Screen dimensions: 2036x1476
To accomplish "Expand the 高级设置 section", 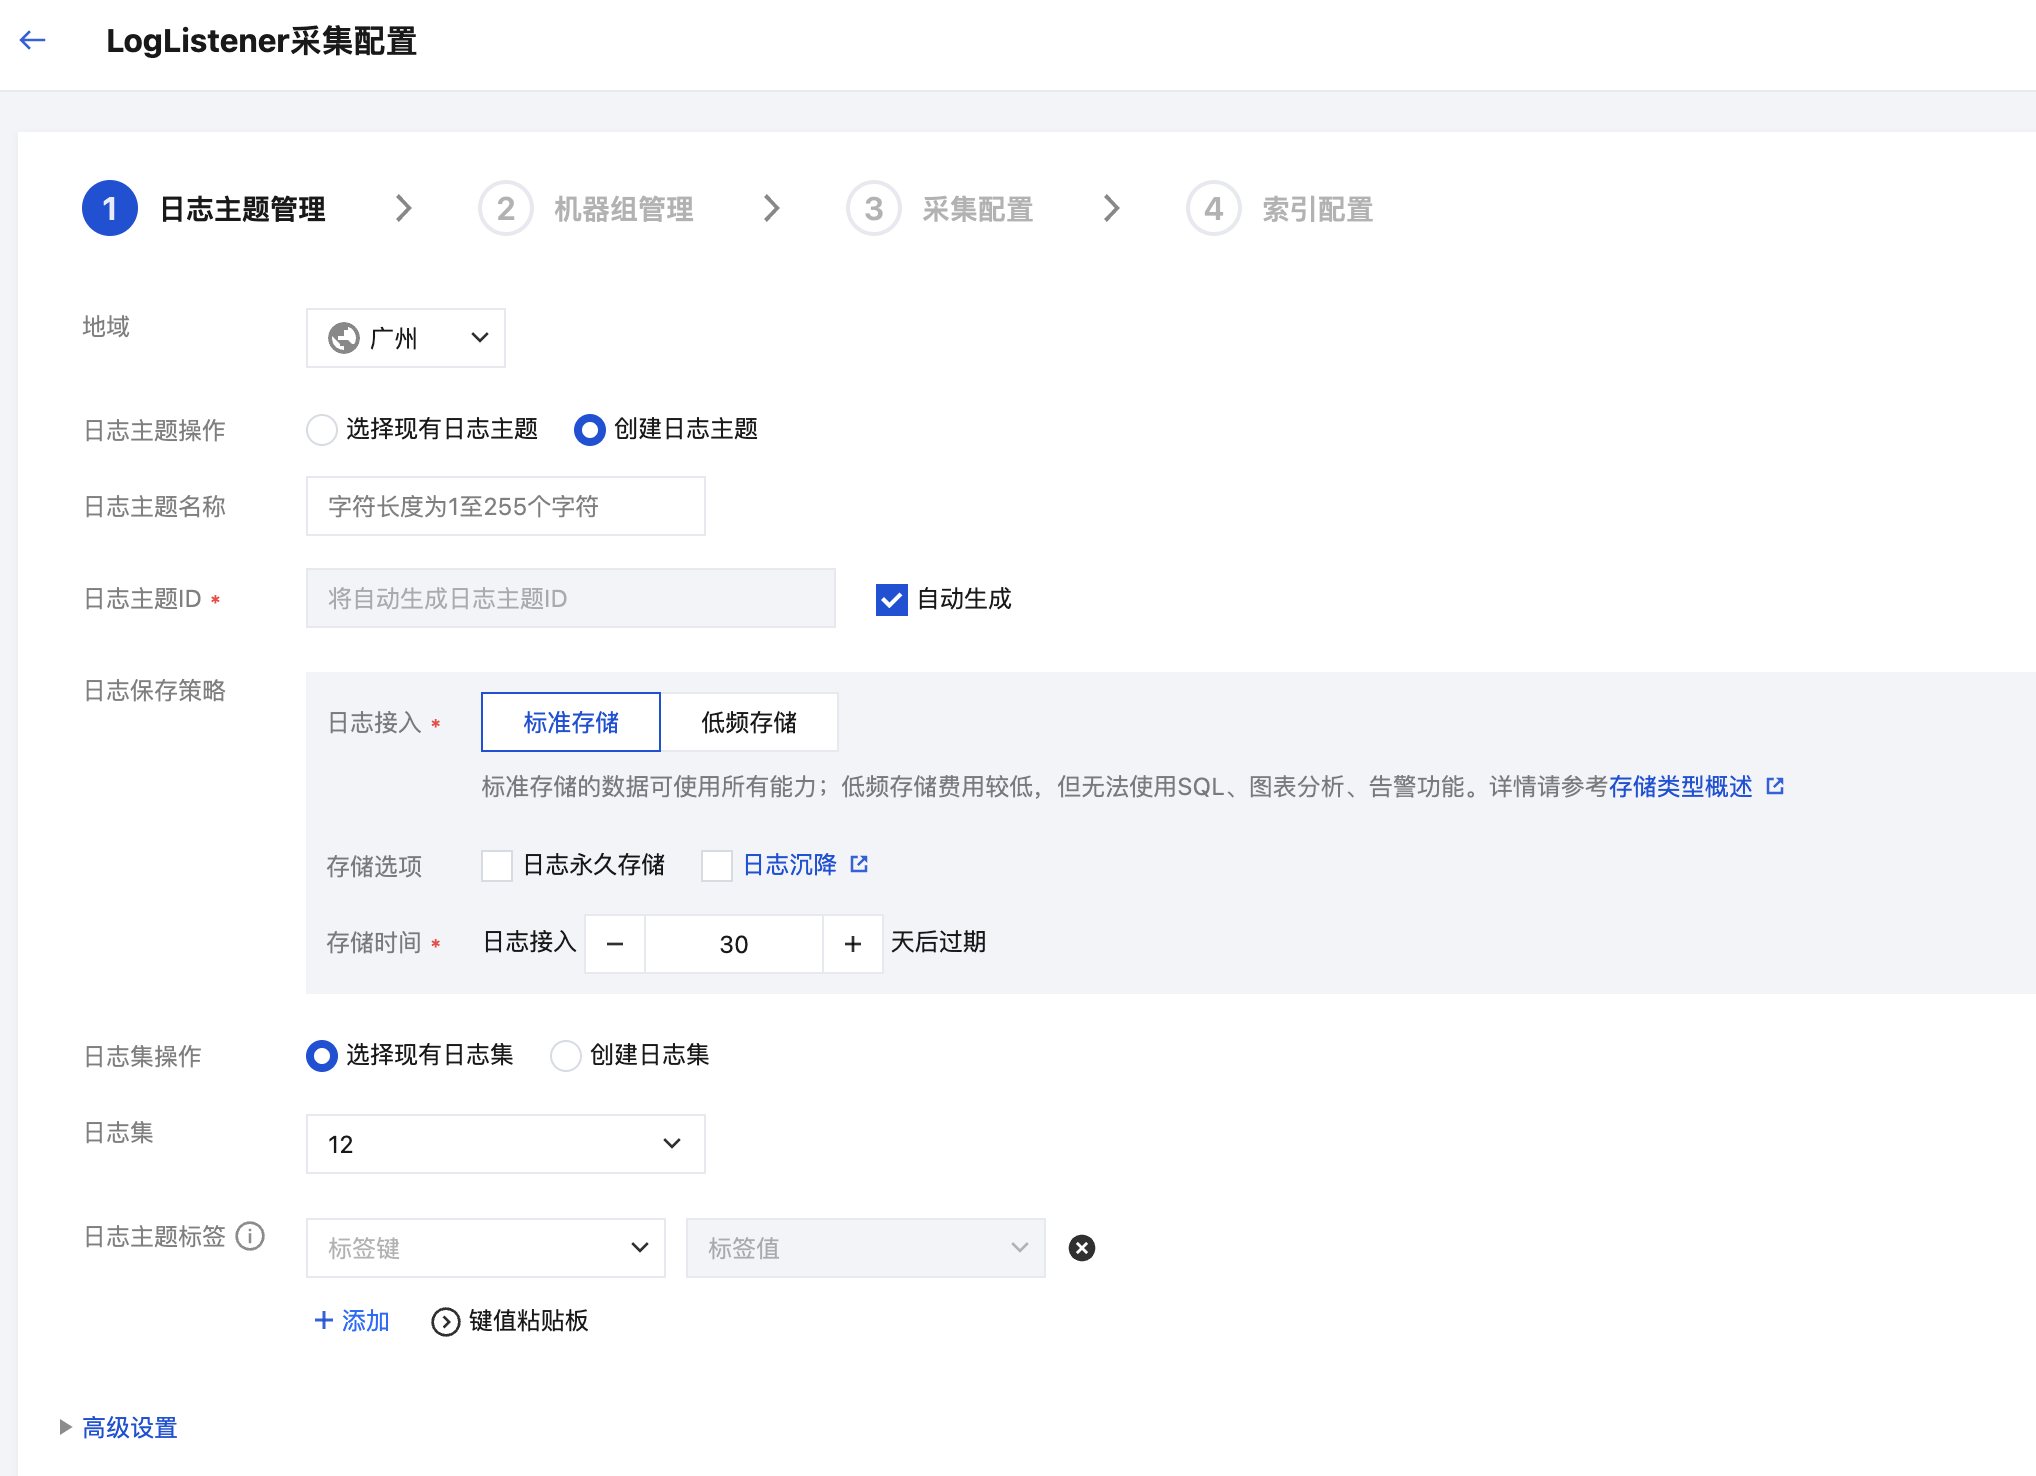I will 129,1427.
